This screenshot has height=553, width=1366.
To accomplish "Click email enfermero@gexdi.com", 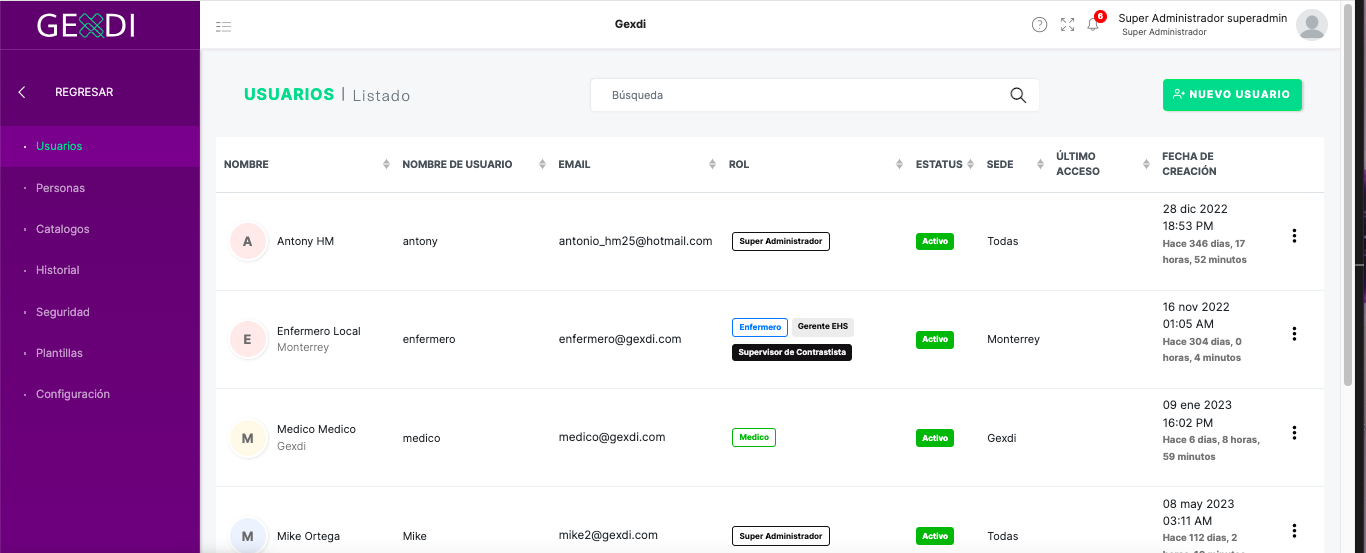I will 620,339.
